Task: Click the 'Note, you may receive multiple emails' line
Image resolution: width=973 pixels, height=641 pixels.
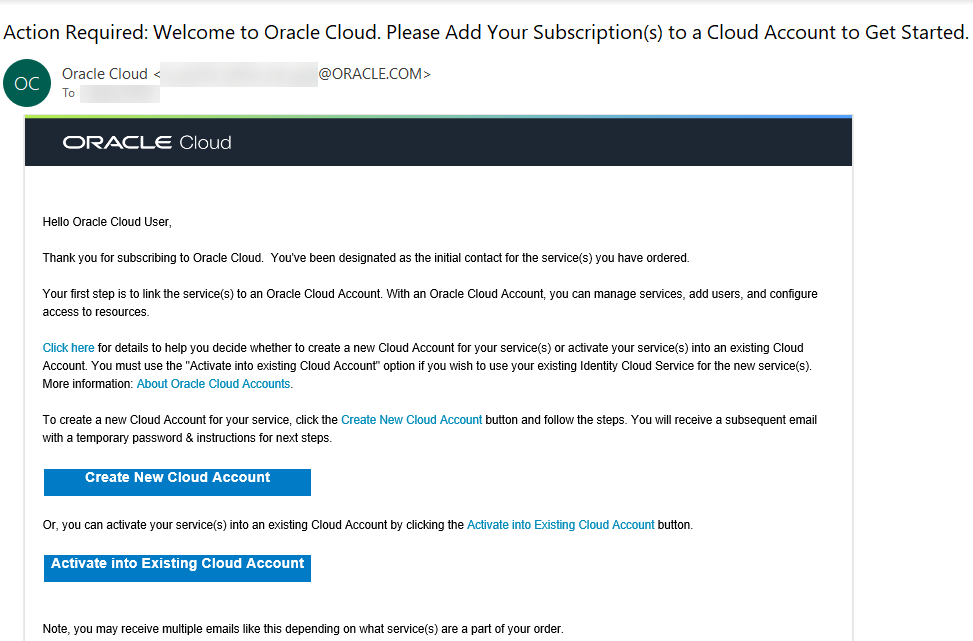Action: point(303,629)
